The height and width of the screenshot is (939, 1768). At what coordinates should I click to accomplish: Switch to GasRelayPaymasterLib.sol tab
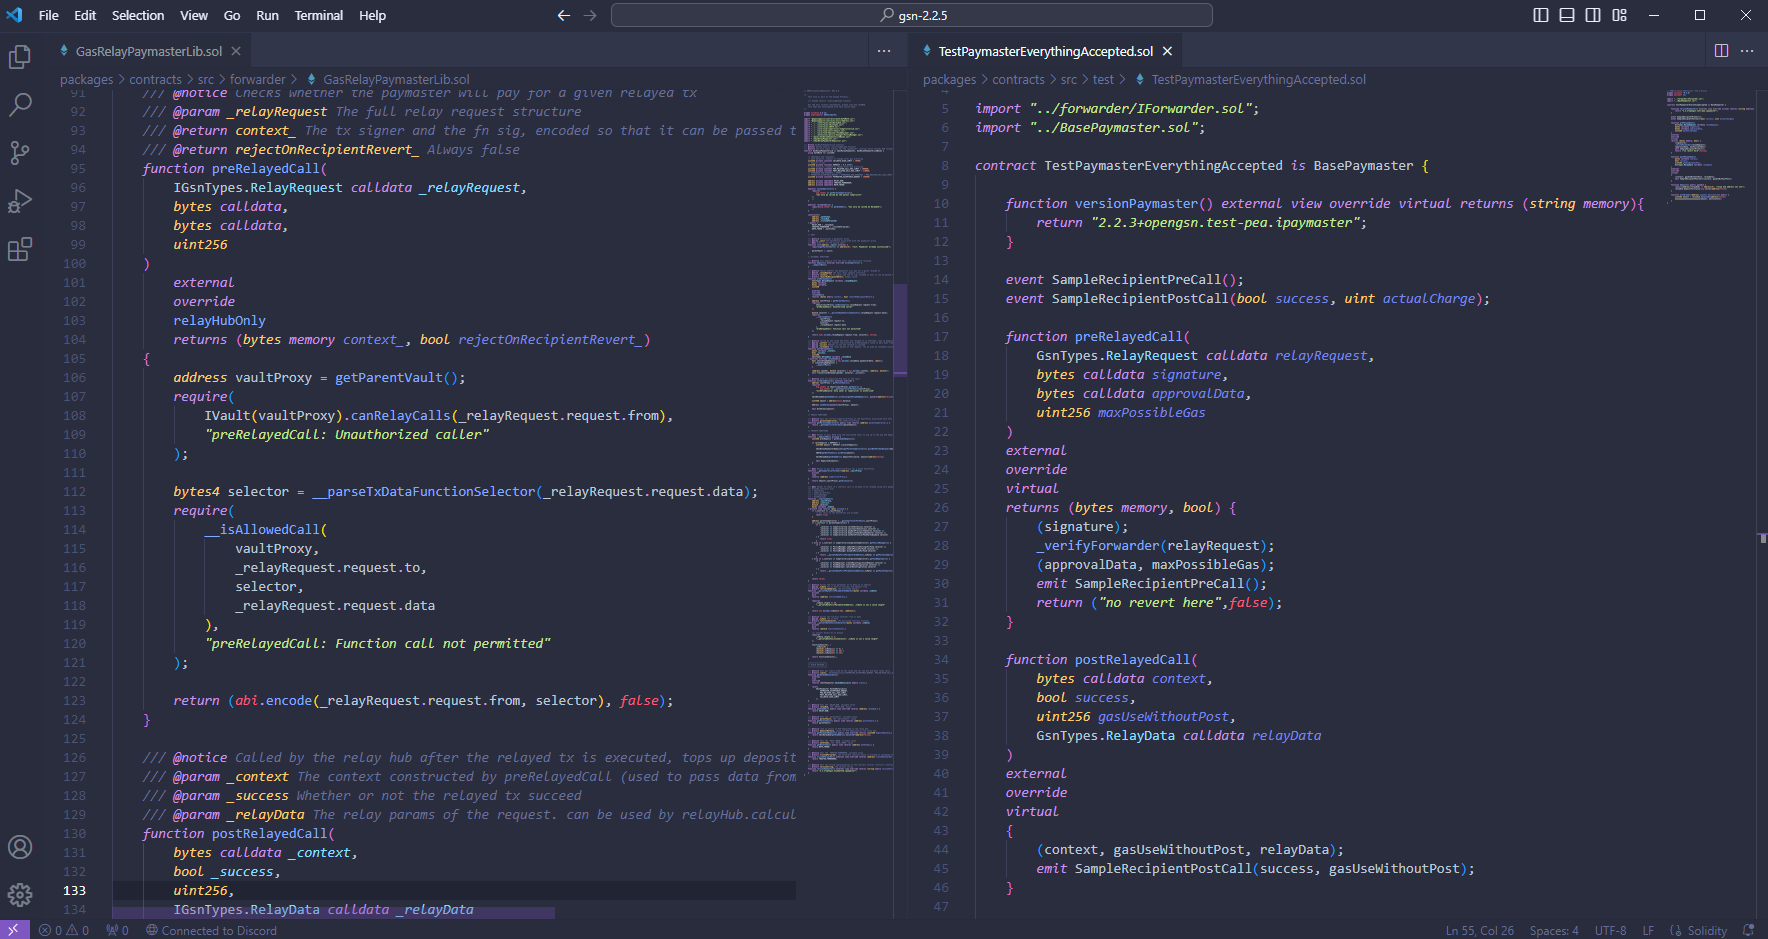(x=148, y=51)
